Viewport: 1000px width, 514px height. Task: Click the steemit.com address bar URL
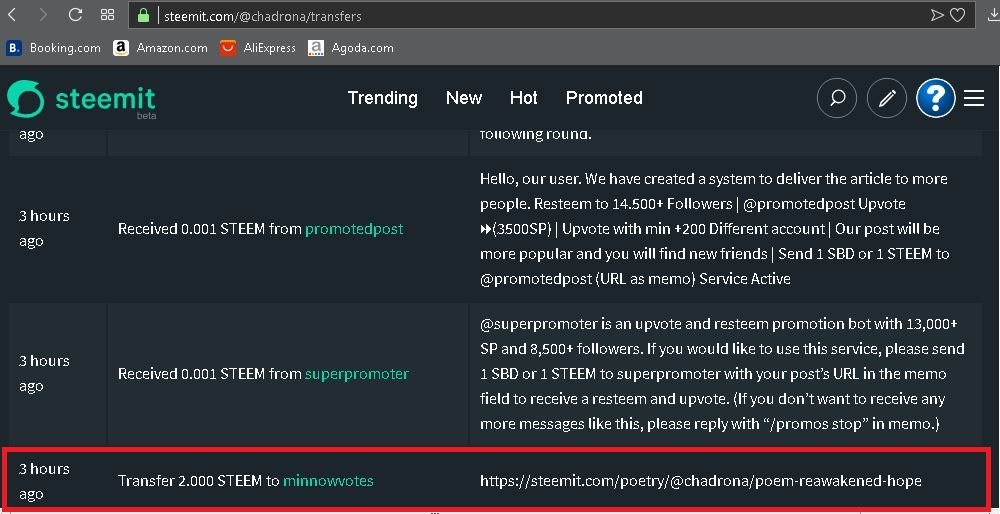[262, 16]
